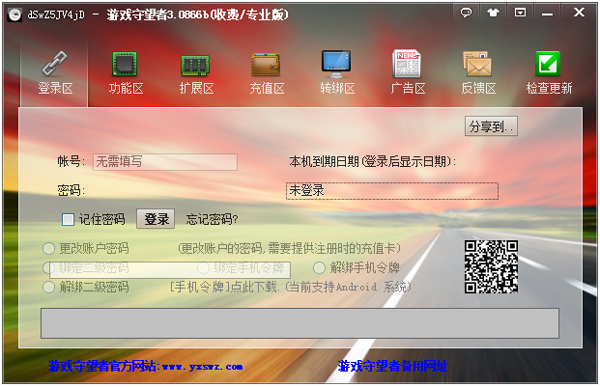The image size is (600, 387).
Task: Click the 分享到.. button
Action: (491, 126)
